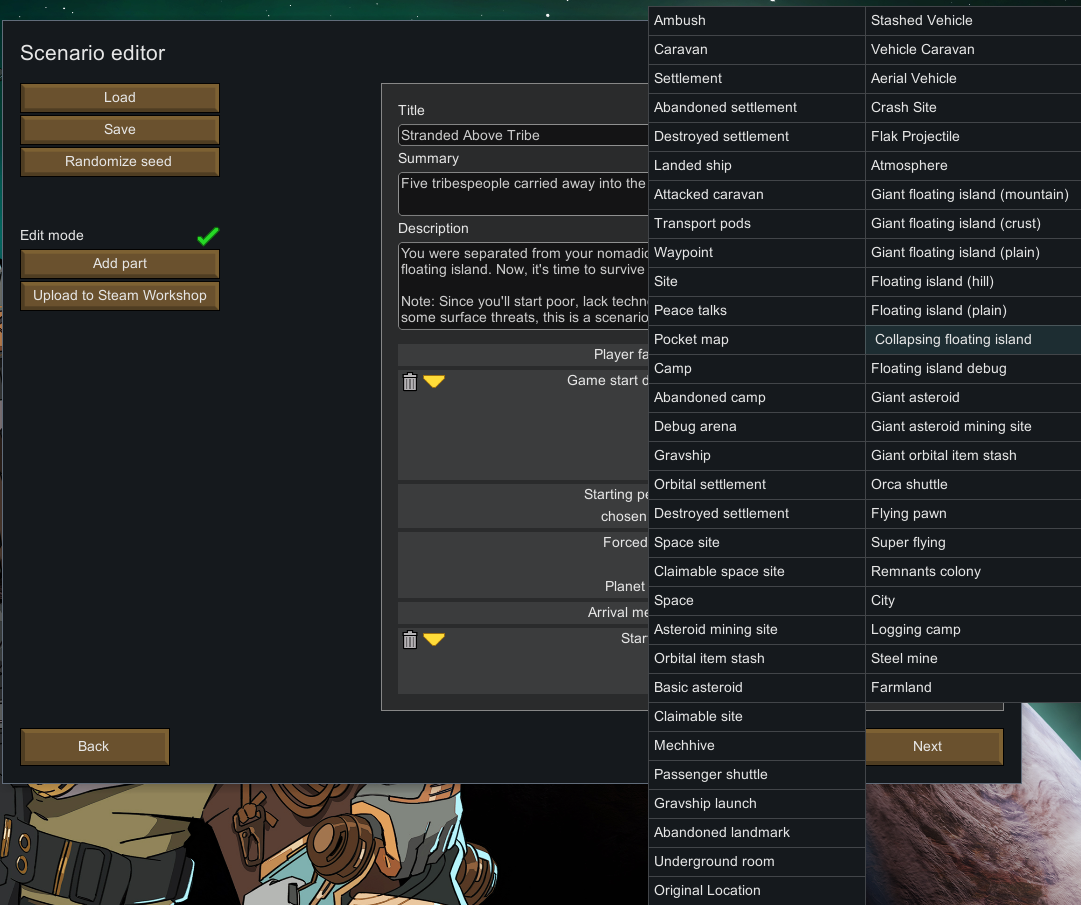Select Attacked caravan
This screenshot has width=1081, height=905.
click(756, 194)
